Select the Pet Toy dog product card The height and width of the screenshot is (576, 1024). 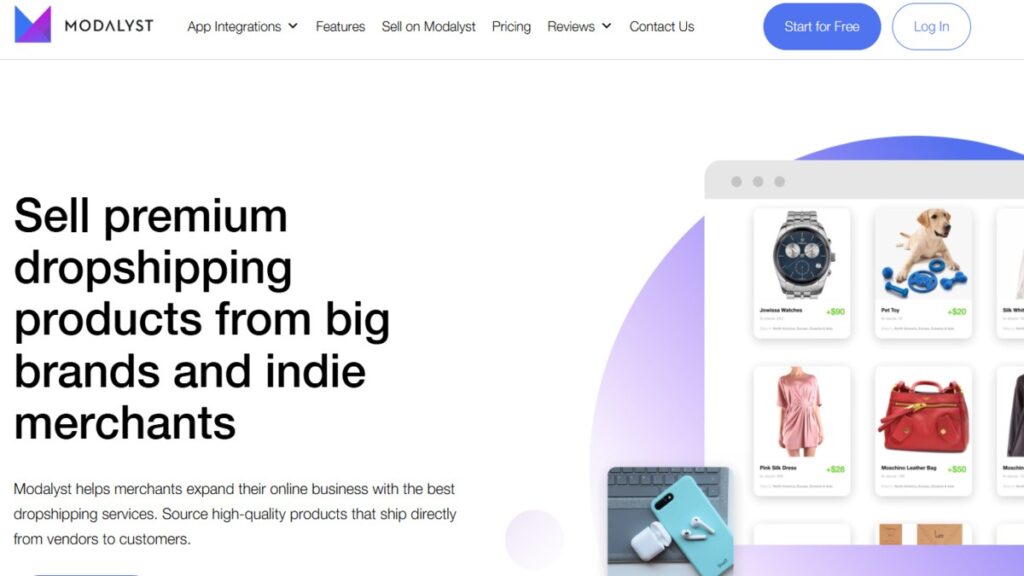point(923,273)
